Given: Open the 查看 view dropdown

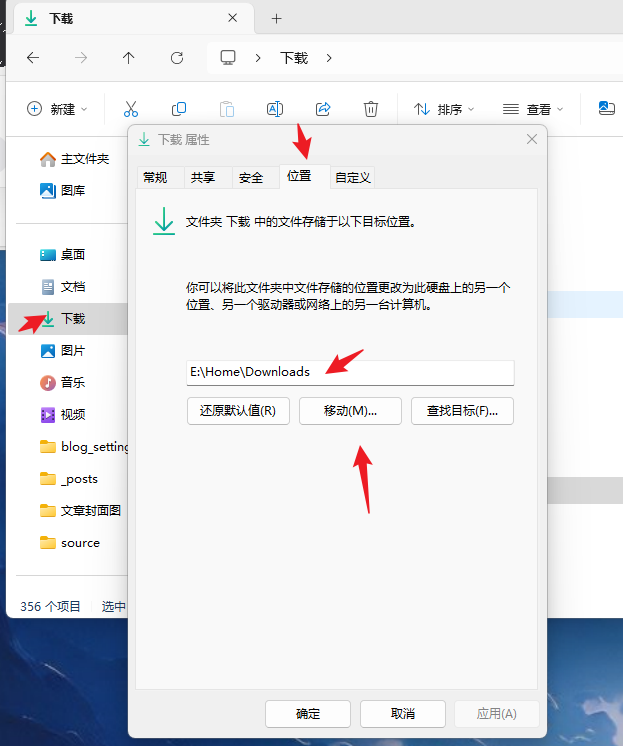Looking at the screenshot, I should point(533,109).
